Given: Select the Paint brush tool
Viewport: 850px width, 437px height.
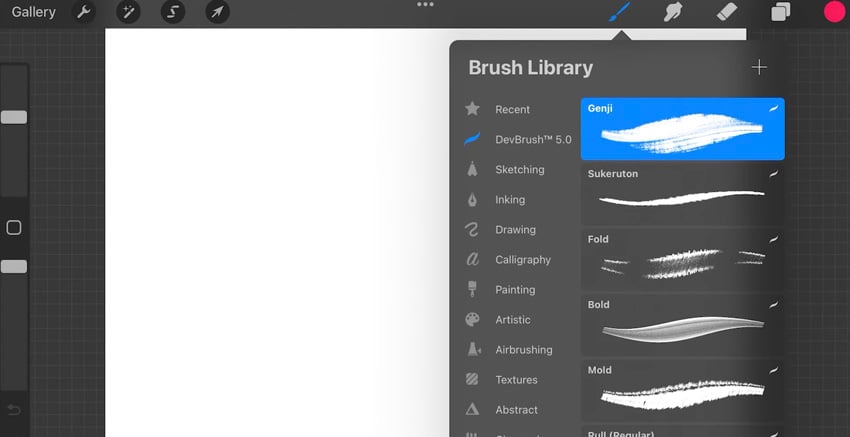Looking at the screenshot, I should pyautogui.click(x=619, y=12).
